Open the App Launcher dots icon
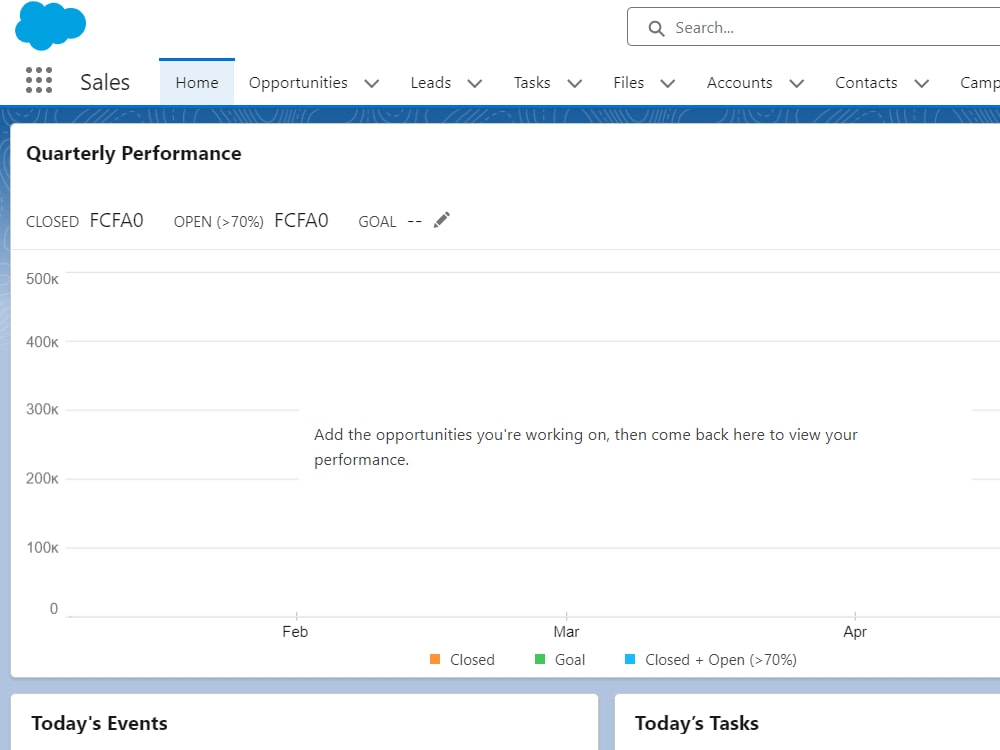 [x=39, y=80]
